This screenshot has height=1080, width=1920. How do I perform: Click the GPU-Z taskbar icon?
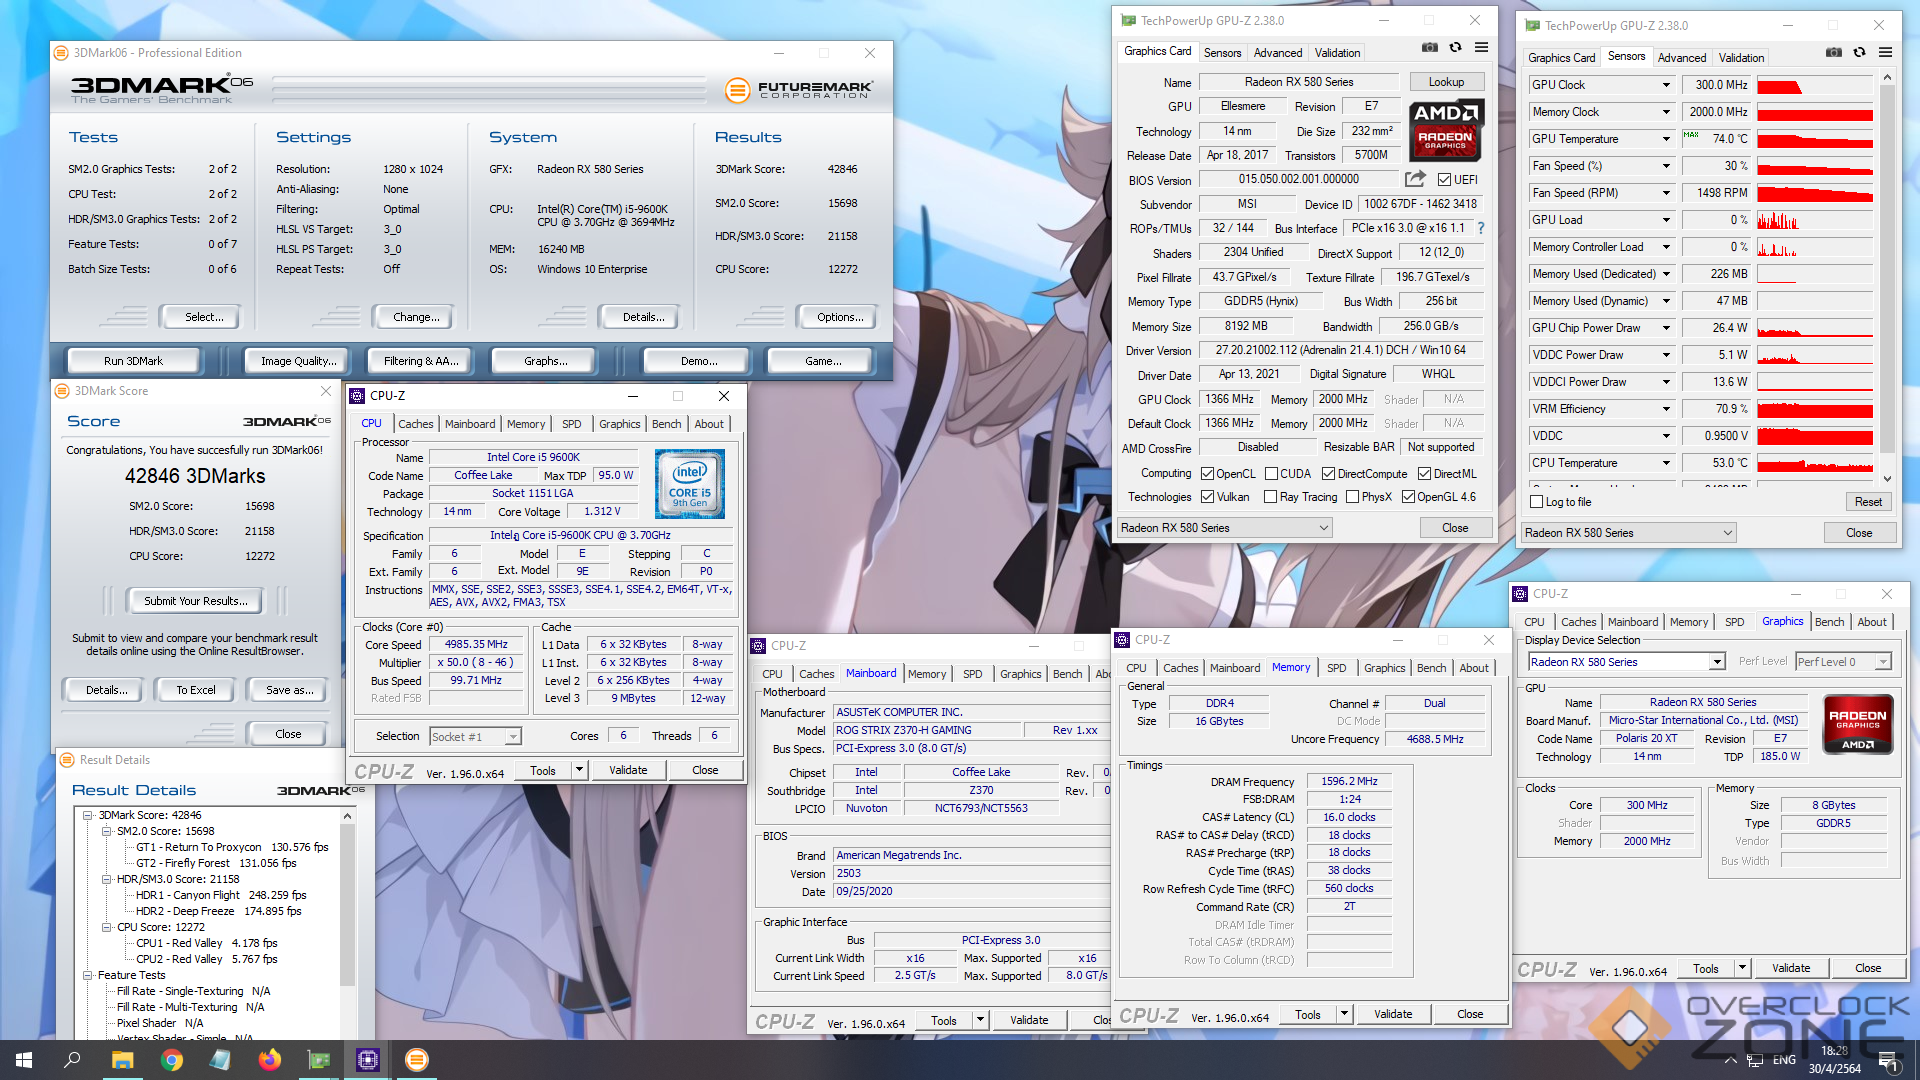coord(318,1060)
